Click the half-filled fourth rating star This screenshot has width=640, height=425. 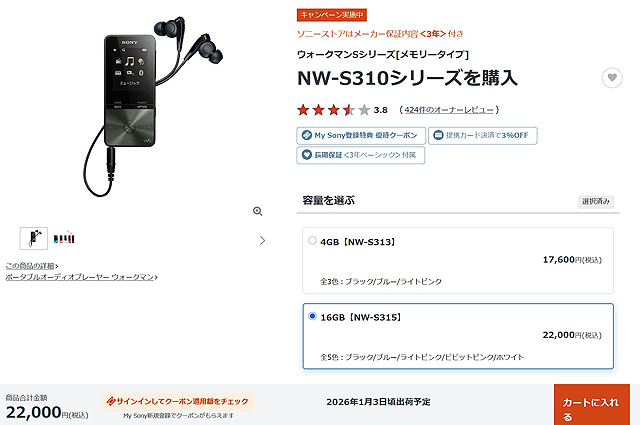(x=349, y=109)
